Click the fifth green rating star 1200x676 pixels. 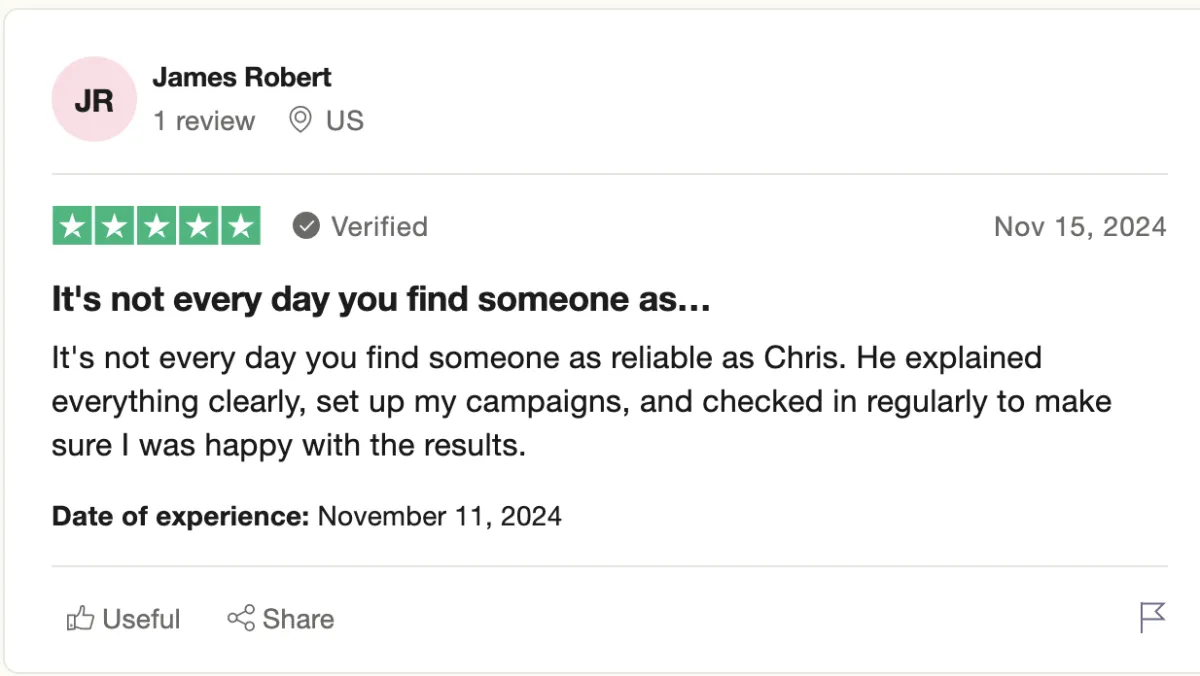(x=240, y=226)
